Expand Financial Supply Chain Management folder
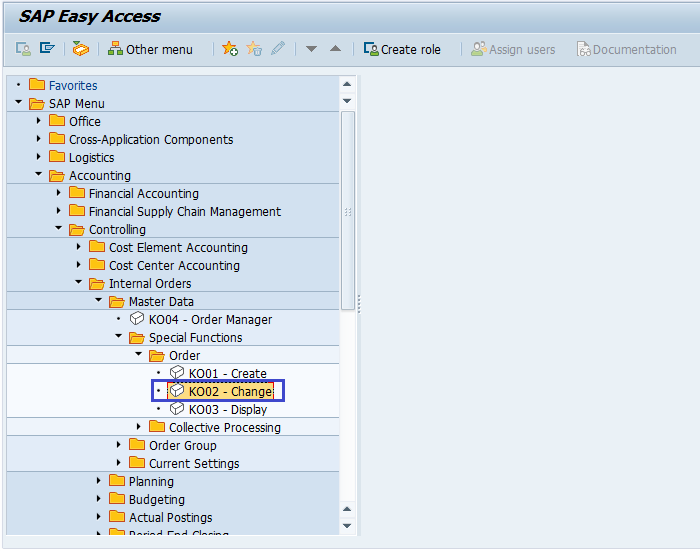700x552 pixels. click(58, 210)
